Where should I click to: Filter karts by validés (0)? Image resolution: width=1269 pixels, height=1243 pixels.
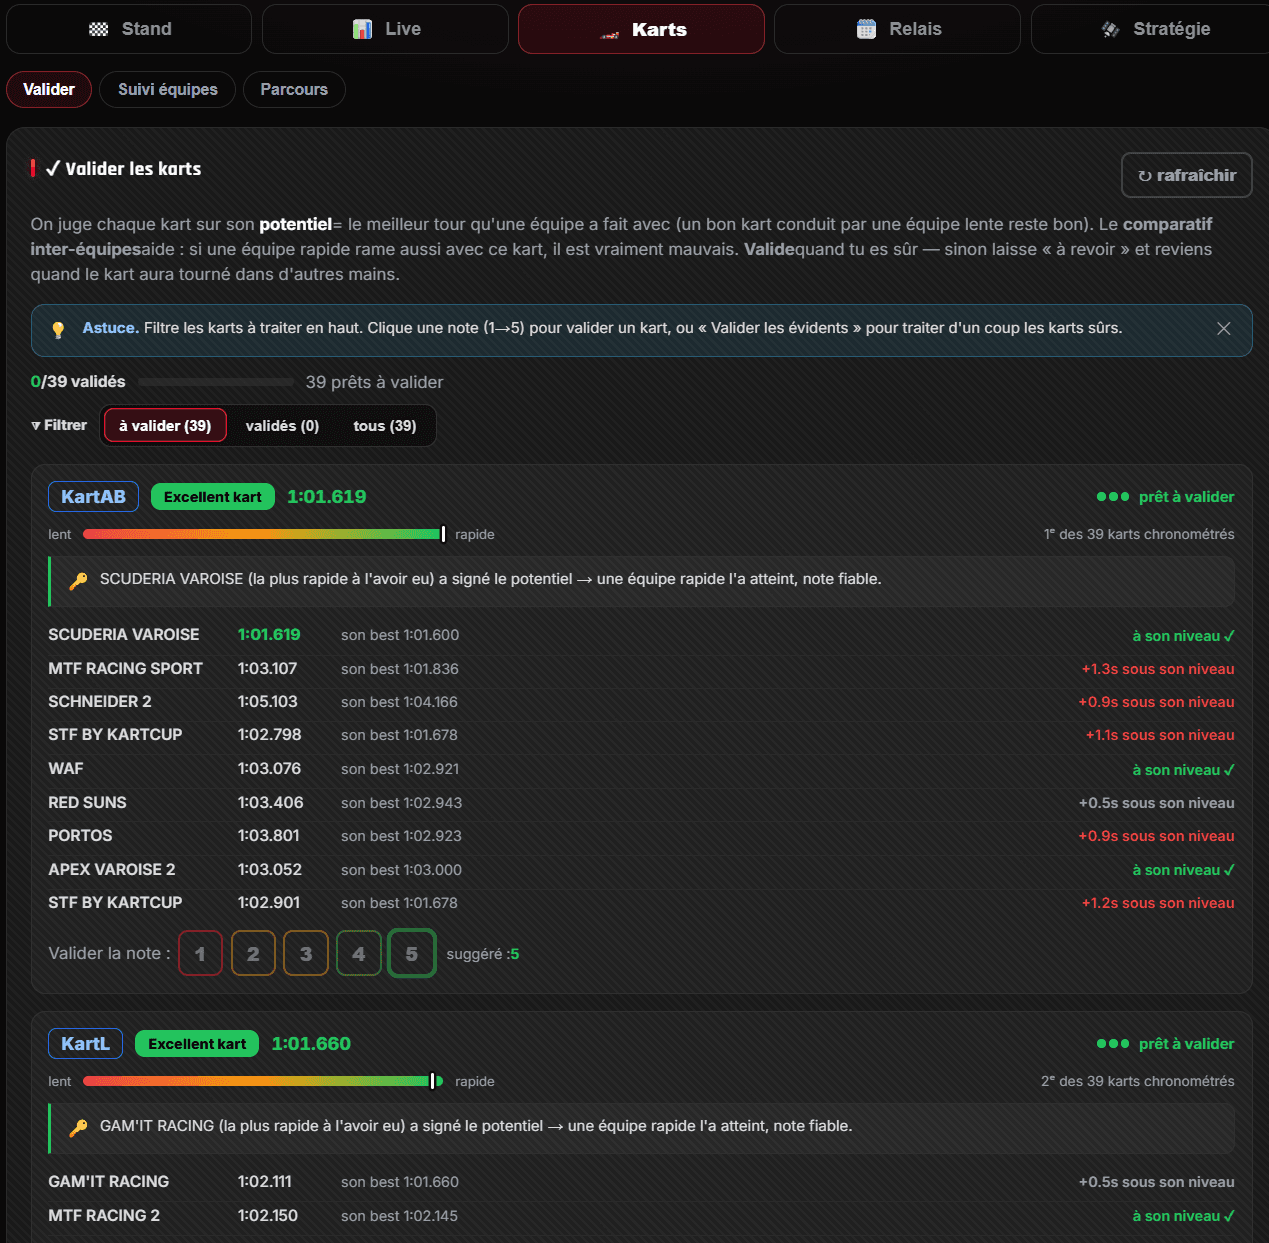(282, 426)
